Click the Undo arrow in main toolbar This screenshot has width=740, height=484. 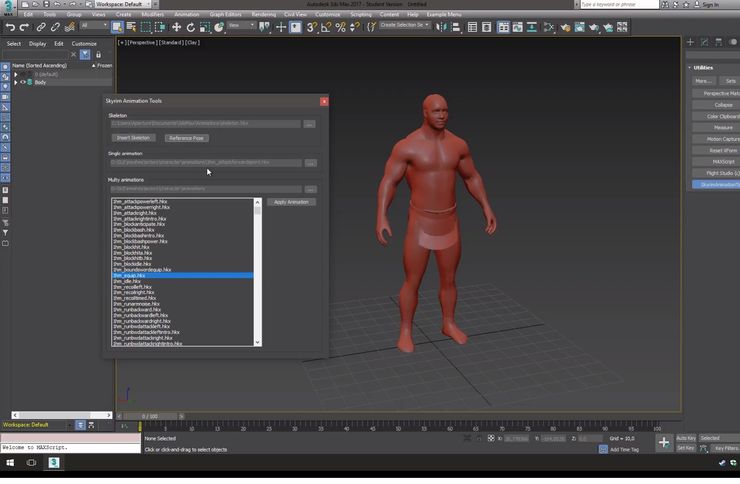click(10, 27)
